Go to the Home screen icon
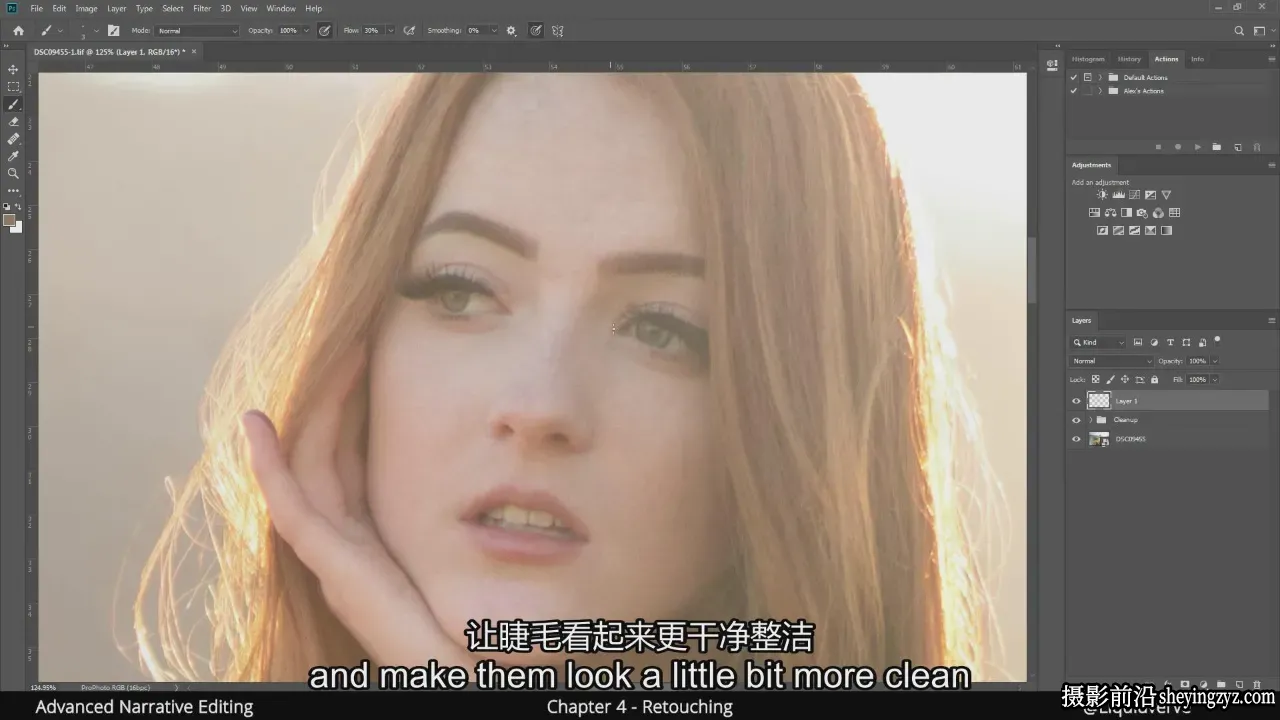Screen dimensions: 1280x720 (x=18, y=31)
